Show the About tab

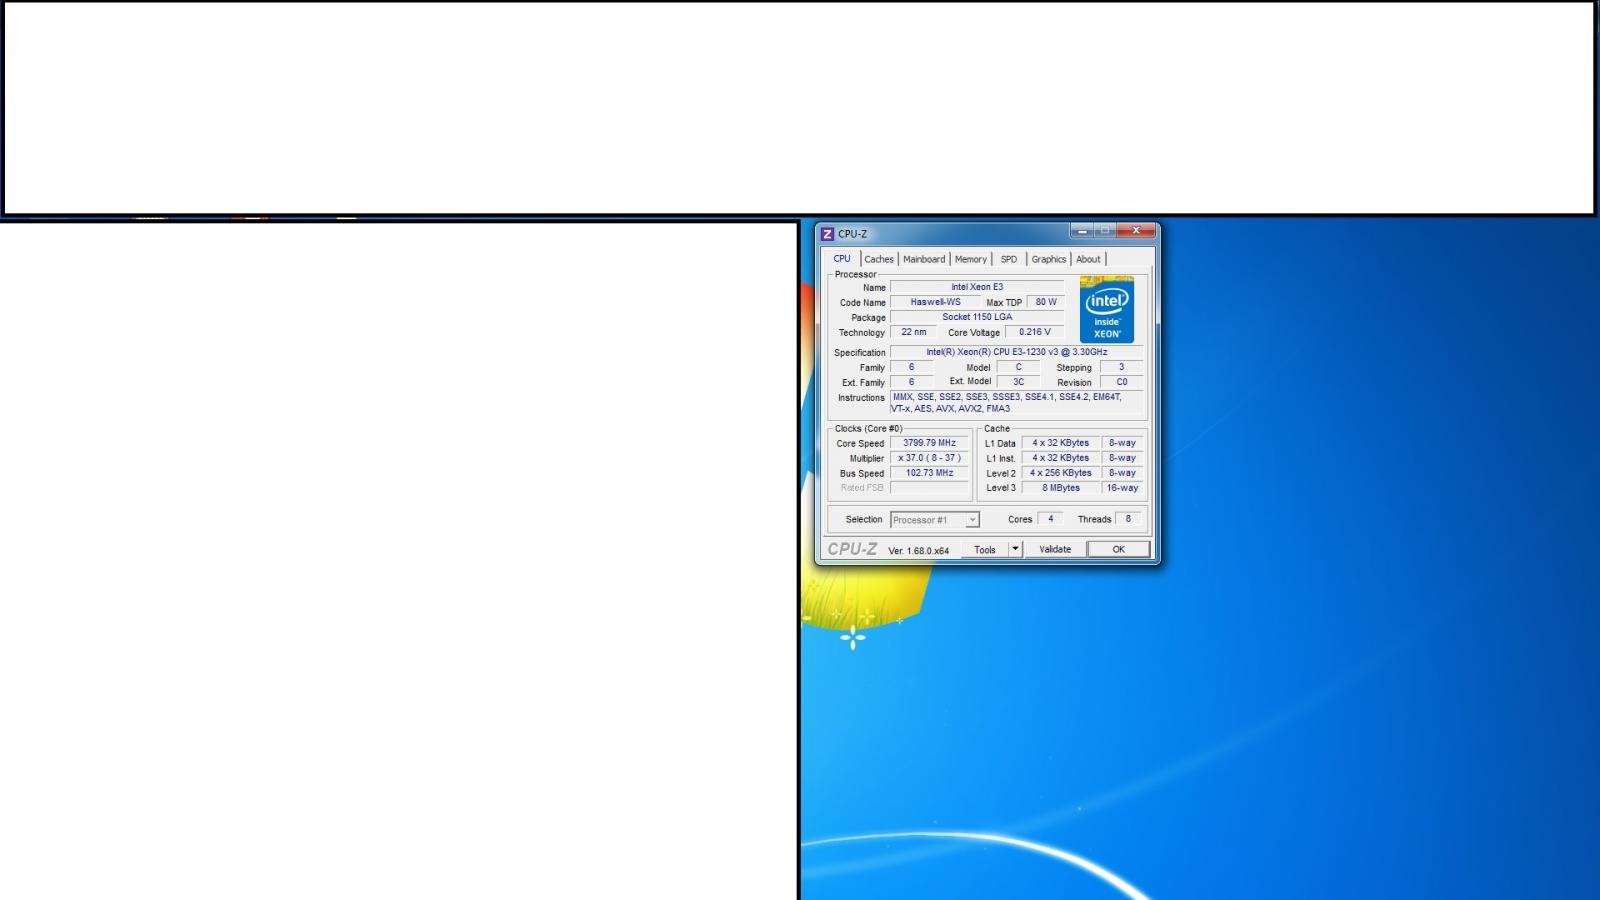point(1088,259)
